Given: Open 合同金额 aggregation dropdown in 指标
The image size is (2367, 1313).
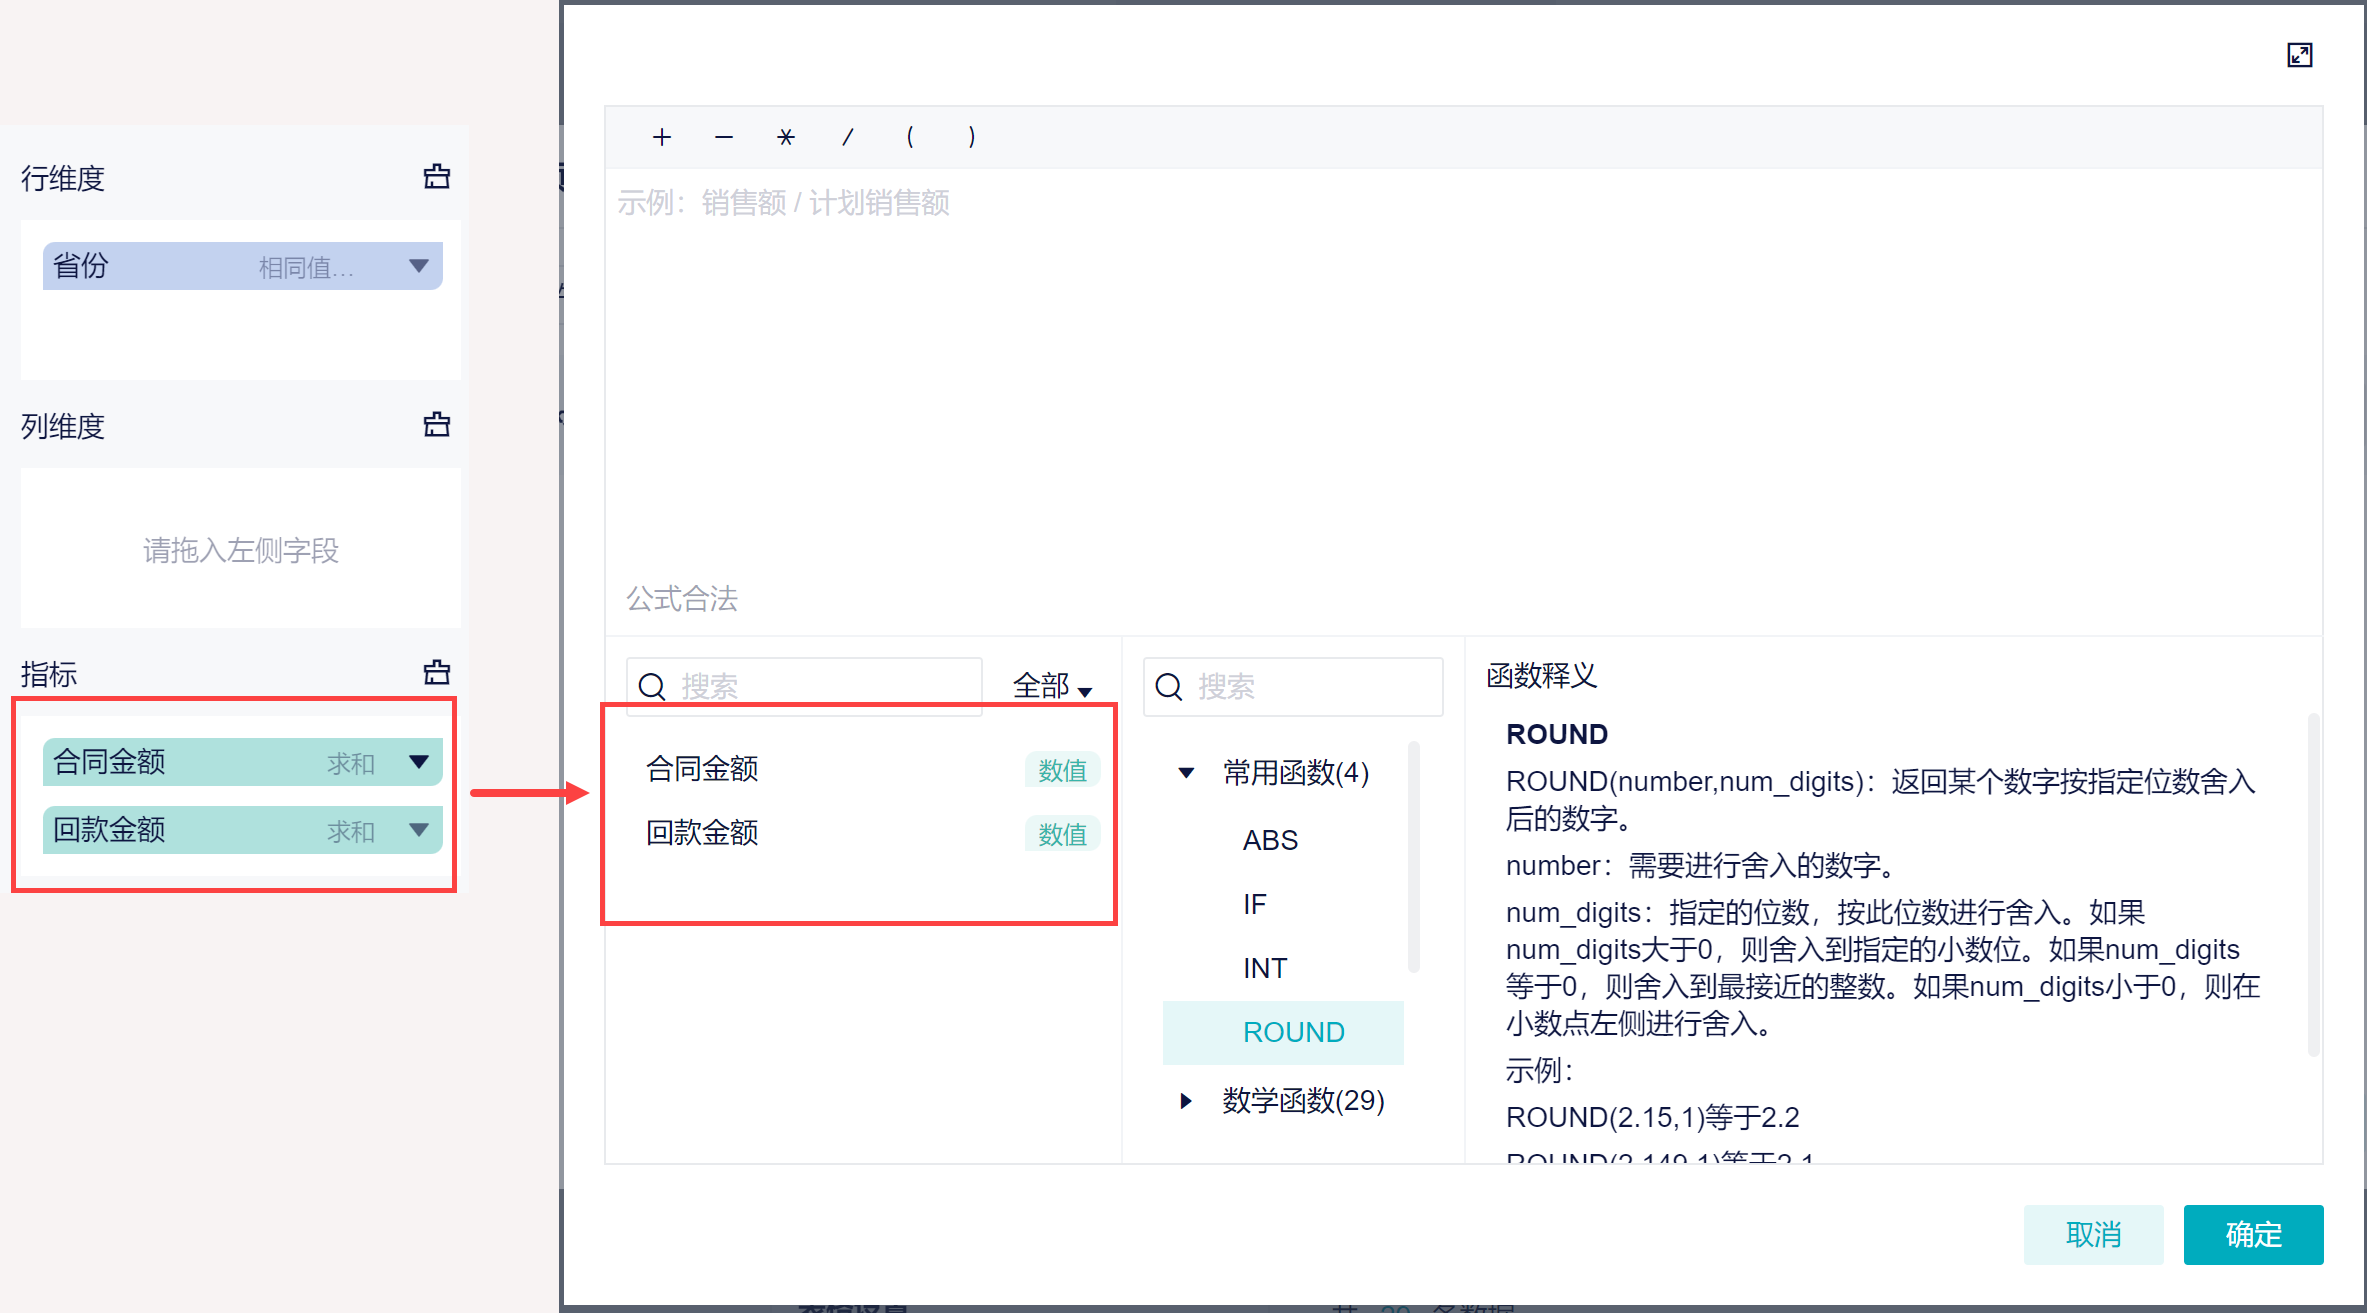Looking at the screenshot, I should [419, 762].
